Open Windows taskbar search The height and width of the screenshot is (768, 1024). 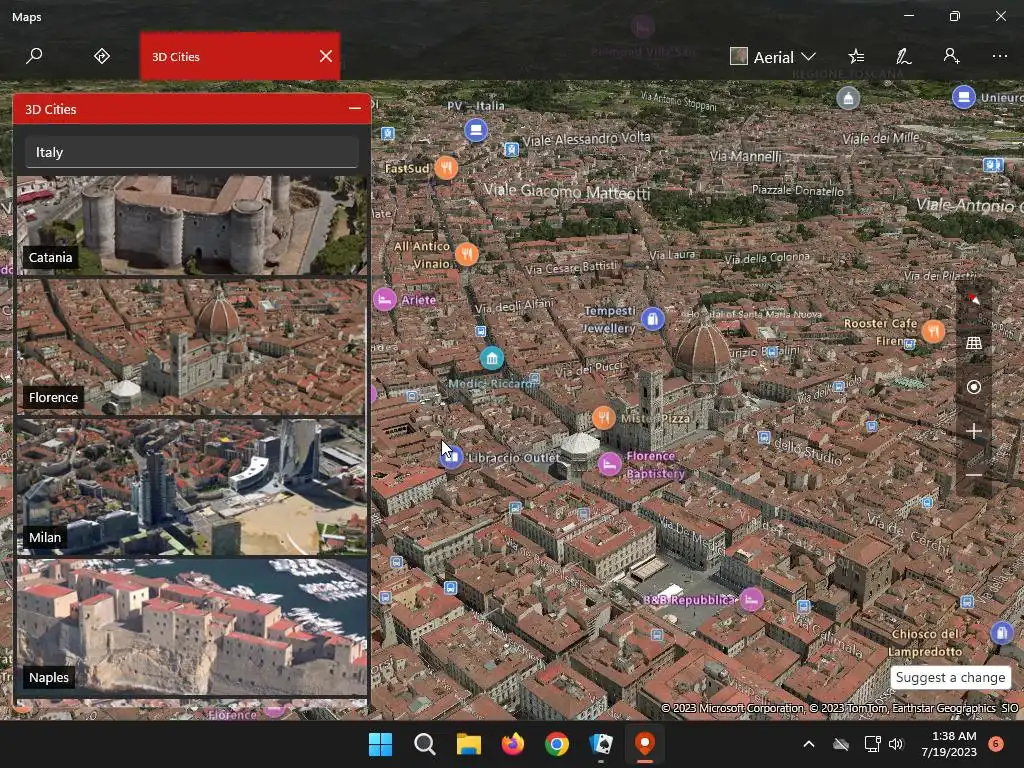(424, 744)
